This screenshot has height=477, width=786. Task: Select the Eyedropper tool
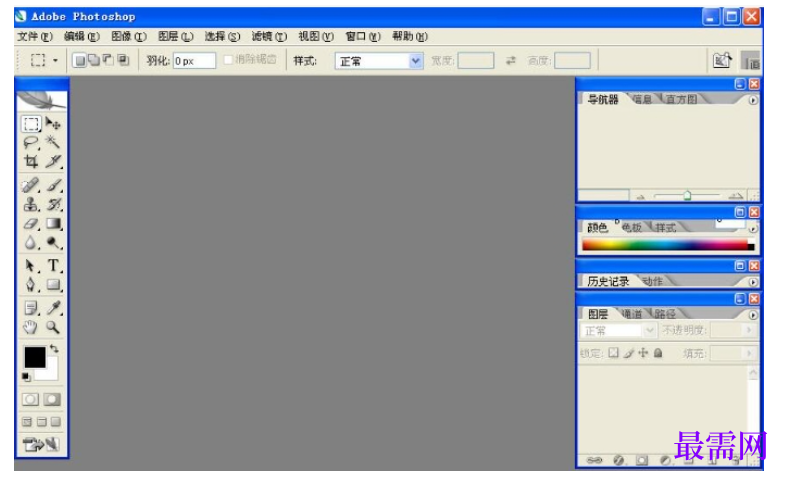pos(53,308)
